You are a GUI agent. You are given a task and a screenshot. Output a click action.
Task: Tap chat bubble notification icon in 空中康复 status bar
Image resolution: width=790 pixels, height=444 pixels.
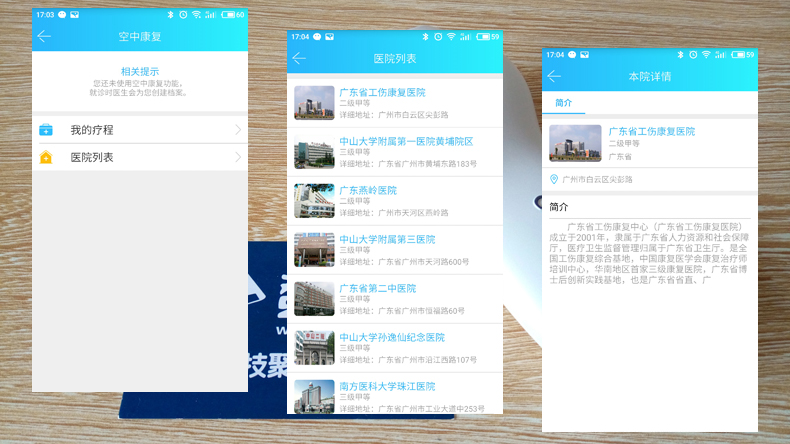coord(62,15)
